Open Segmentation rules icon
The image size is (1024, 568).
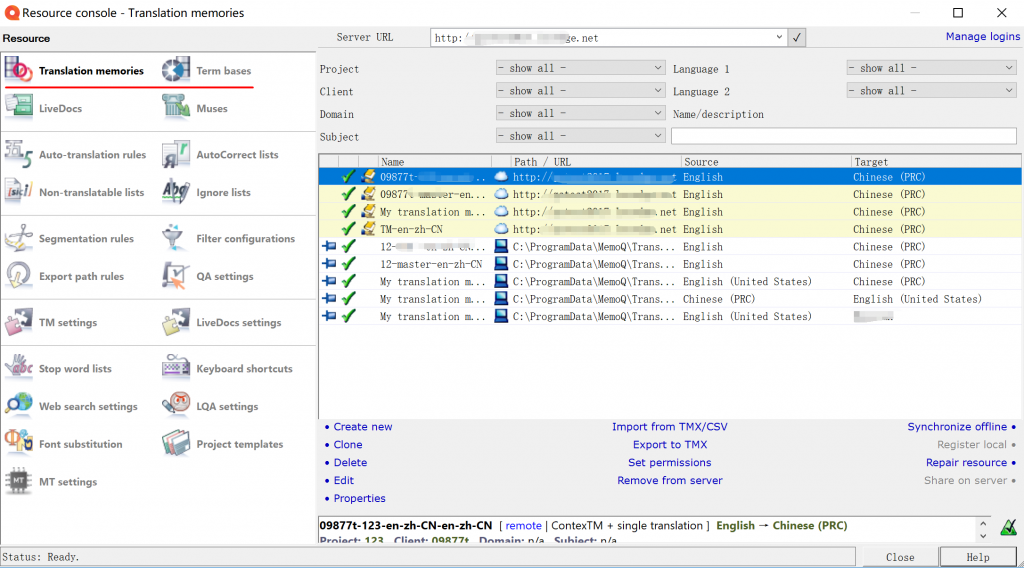click(19, 238)
